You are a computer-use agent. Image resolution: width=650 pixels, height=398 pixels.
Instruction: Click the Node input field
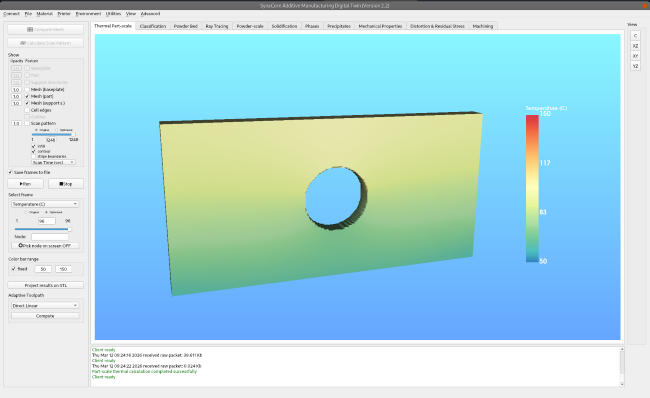[50, 237]
